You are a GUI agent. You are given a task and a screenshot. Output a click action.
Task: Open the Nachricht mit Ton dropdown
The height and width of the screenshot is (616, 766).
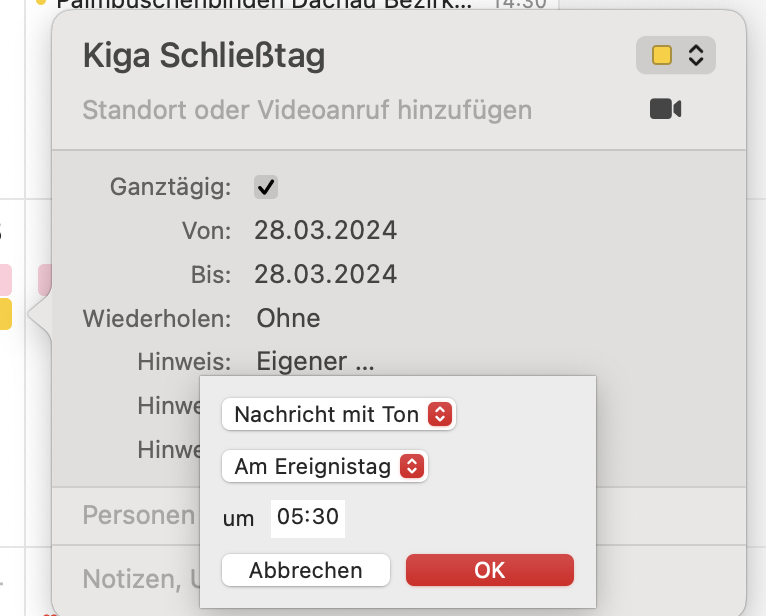339,414
